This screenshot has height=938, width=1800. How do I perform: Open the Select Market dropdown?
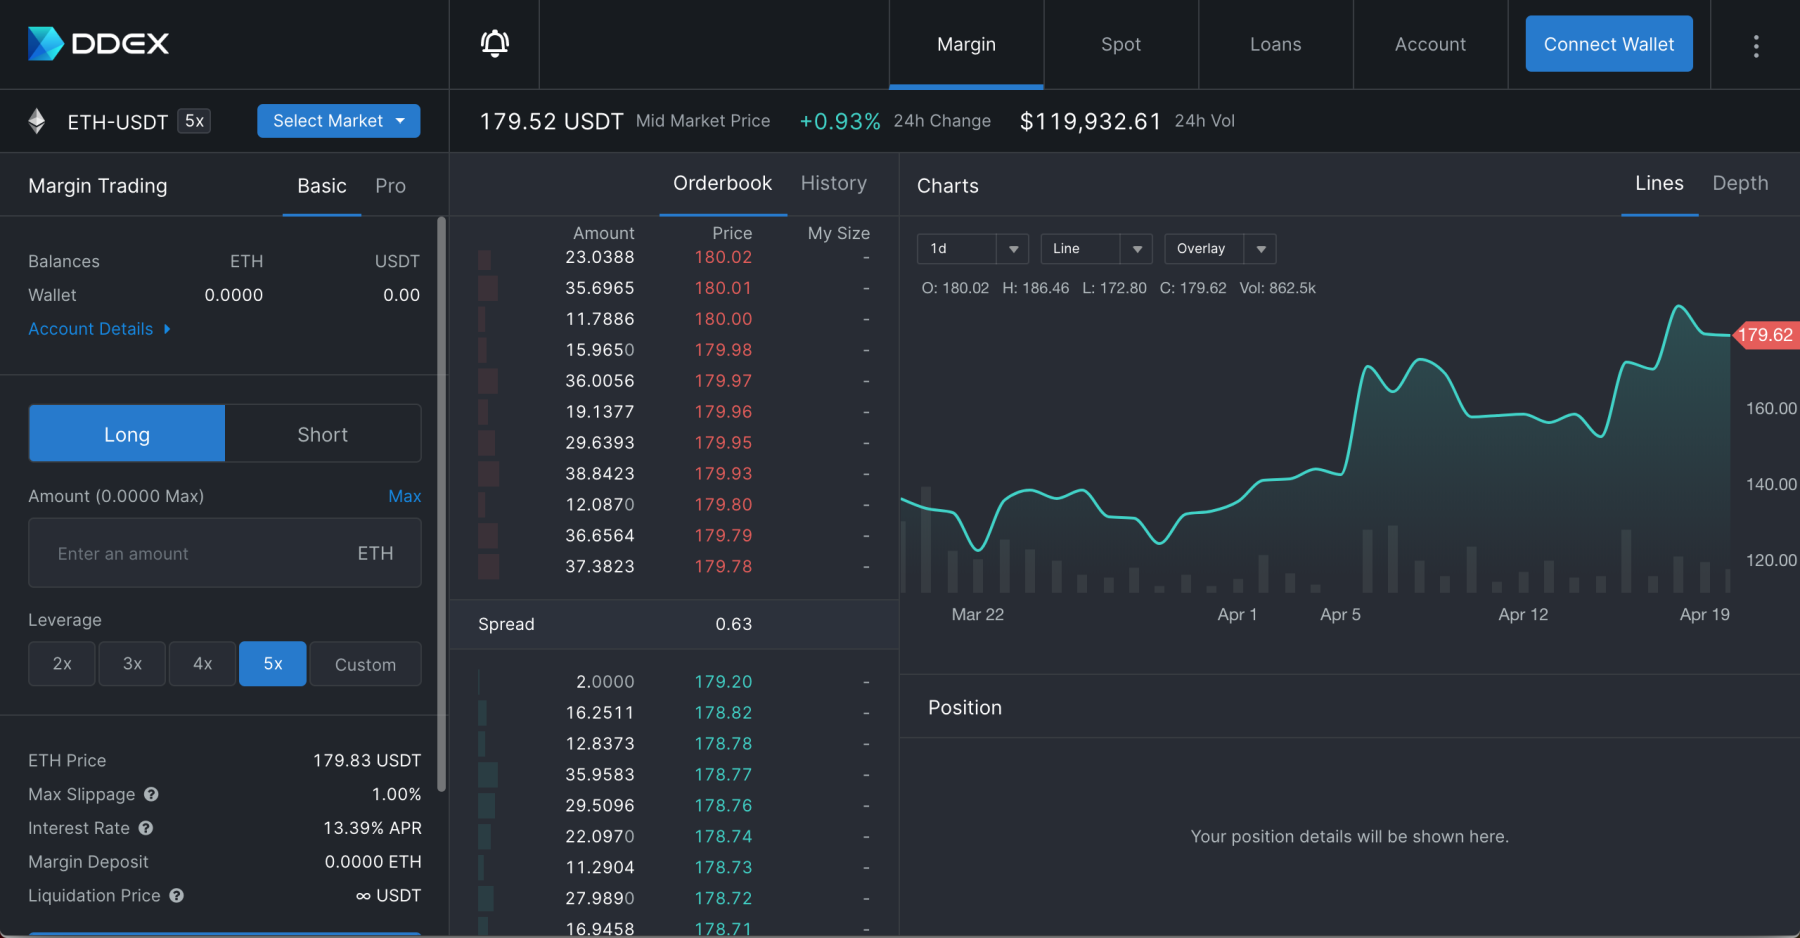click(338, 120)
